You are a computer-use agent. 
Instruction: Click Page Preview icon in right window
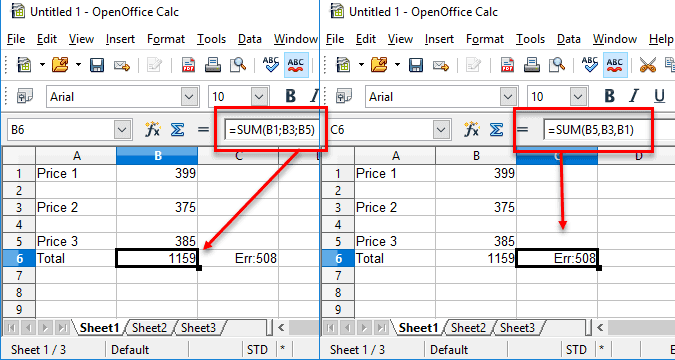[557, 65]
